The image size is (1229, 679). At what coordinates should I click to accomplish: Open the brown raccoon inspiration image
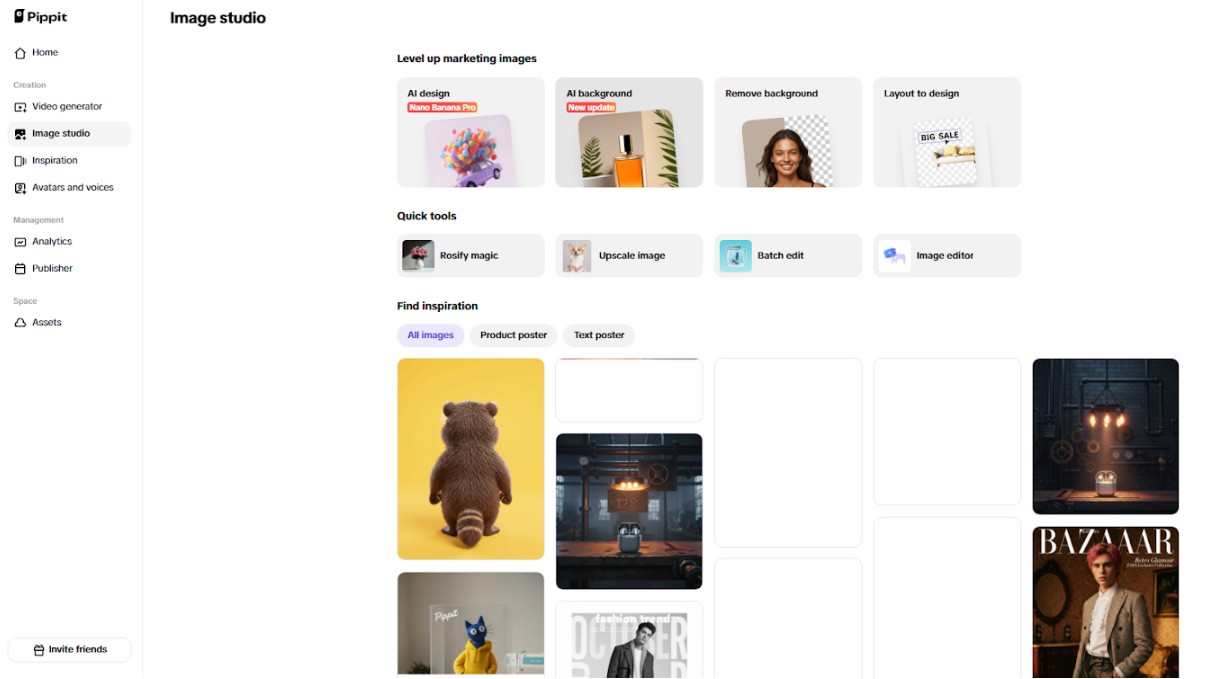click(x=470, y=459)
